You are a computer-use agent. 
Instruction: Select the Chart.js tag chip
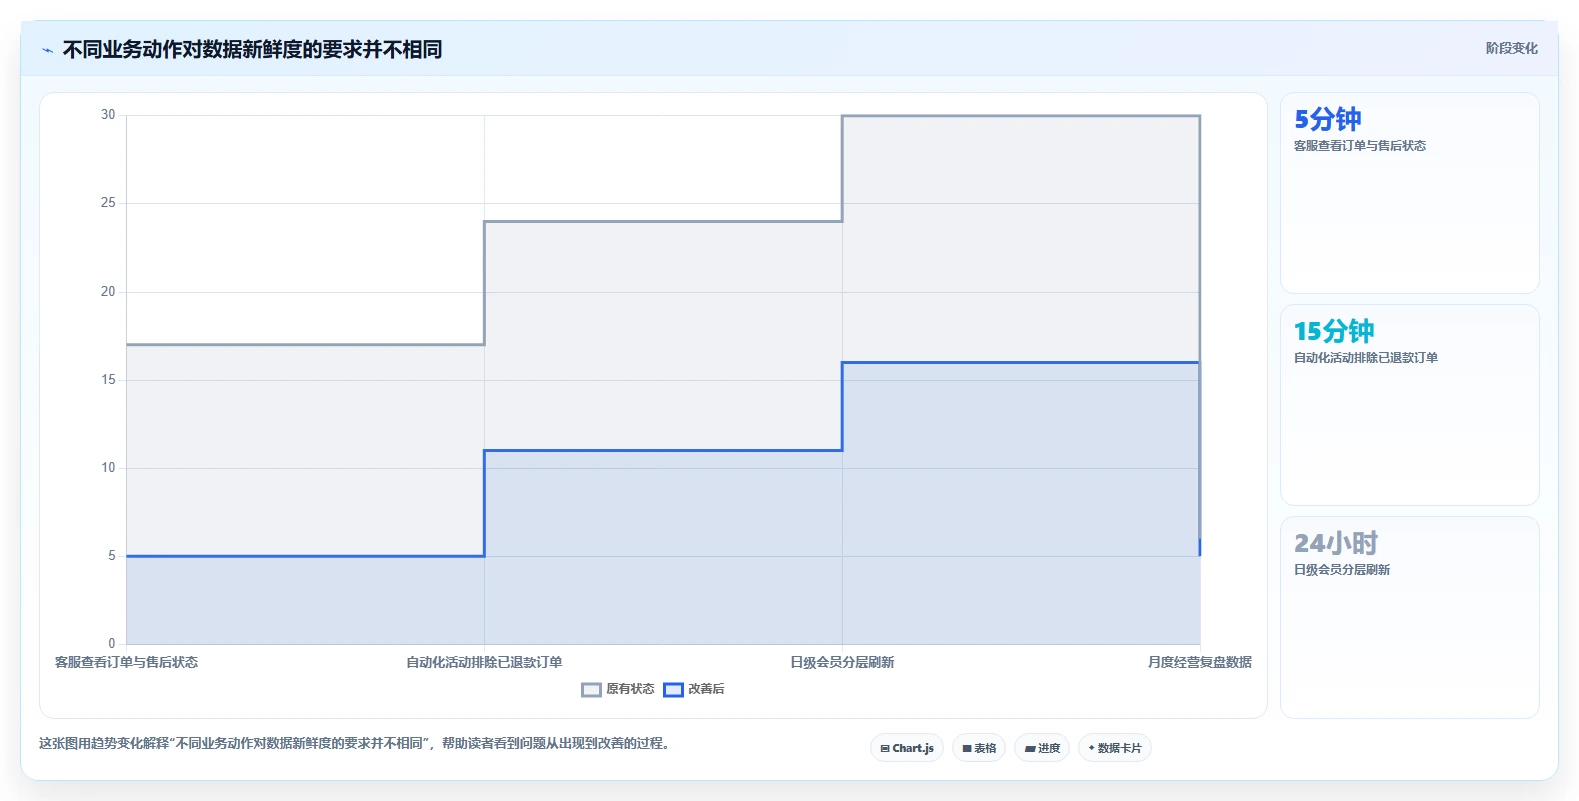click(907, 748)
